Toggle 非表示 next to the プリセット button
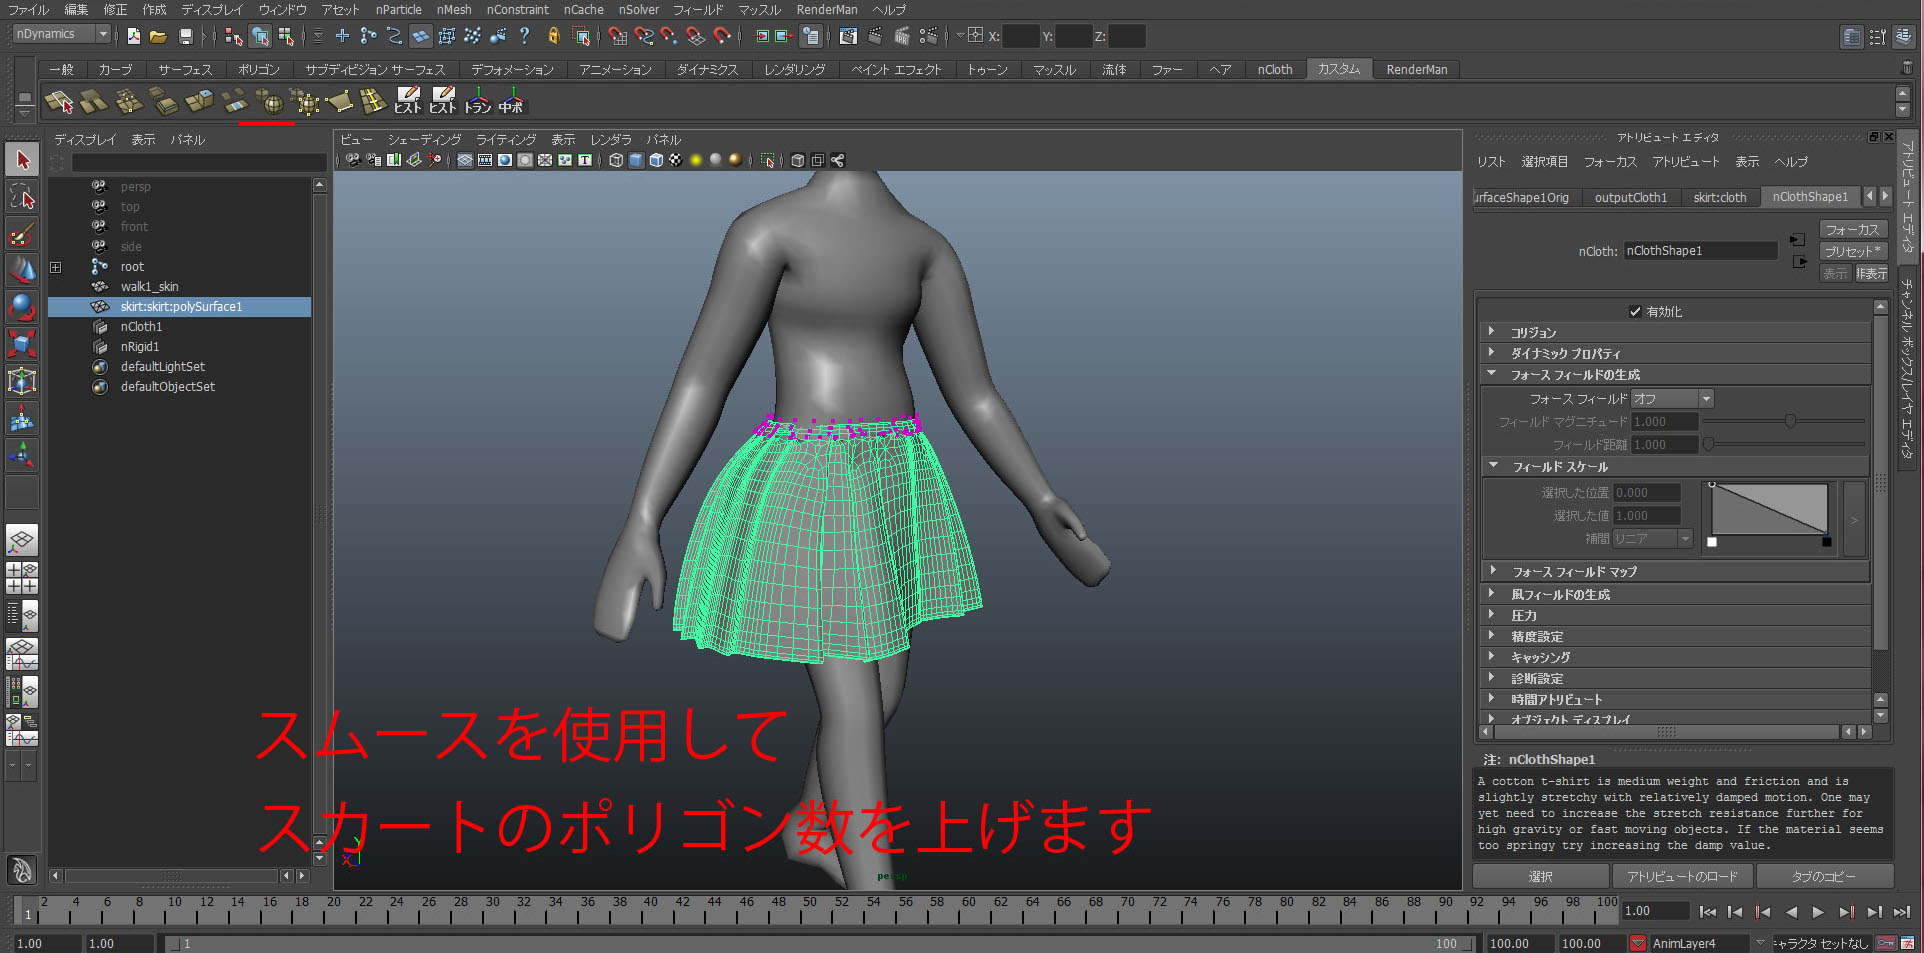 pyautogui.click(x=1871, y=273)
